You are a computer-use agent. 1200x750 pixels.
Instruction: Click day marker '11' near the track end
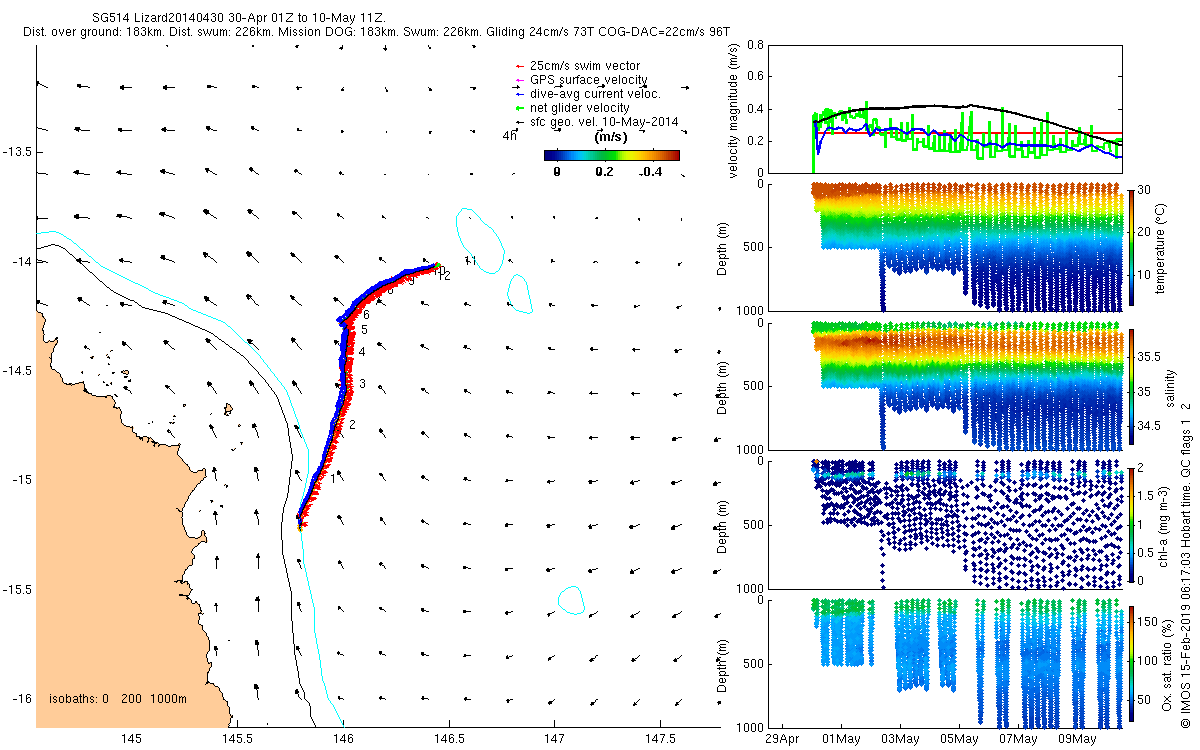(470, 262)
